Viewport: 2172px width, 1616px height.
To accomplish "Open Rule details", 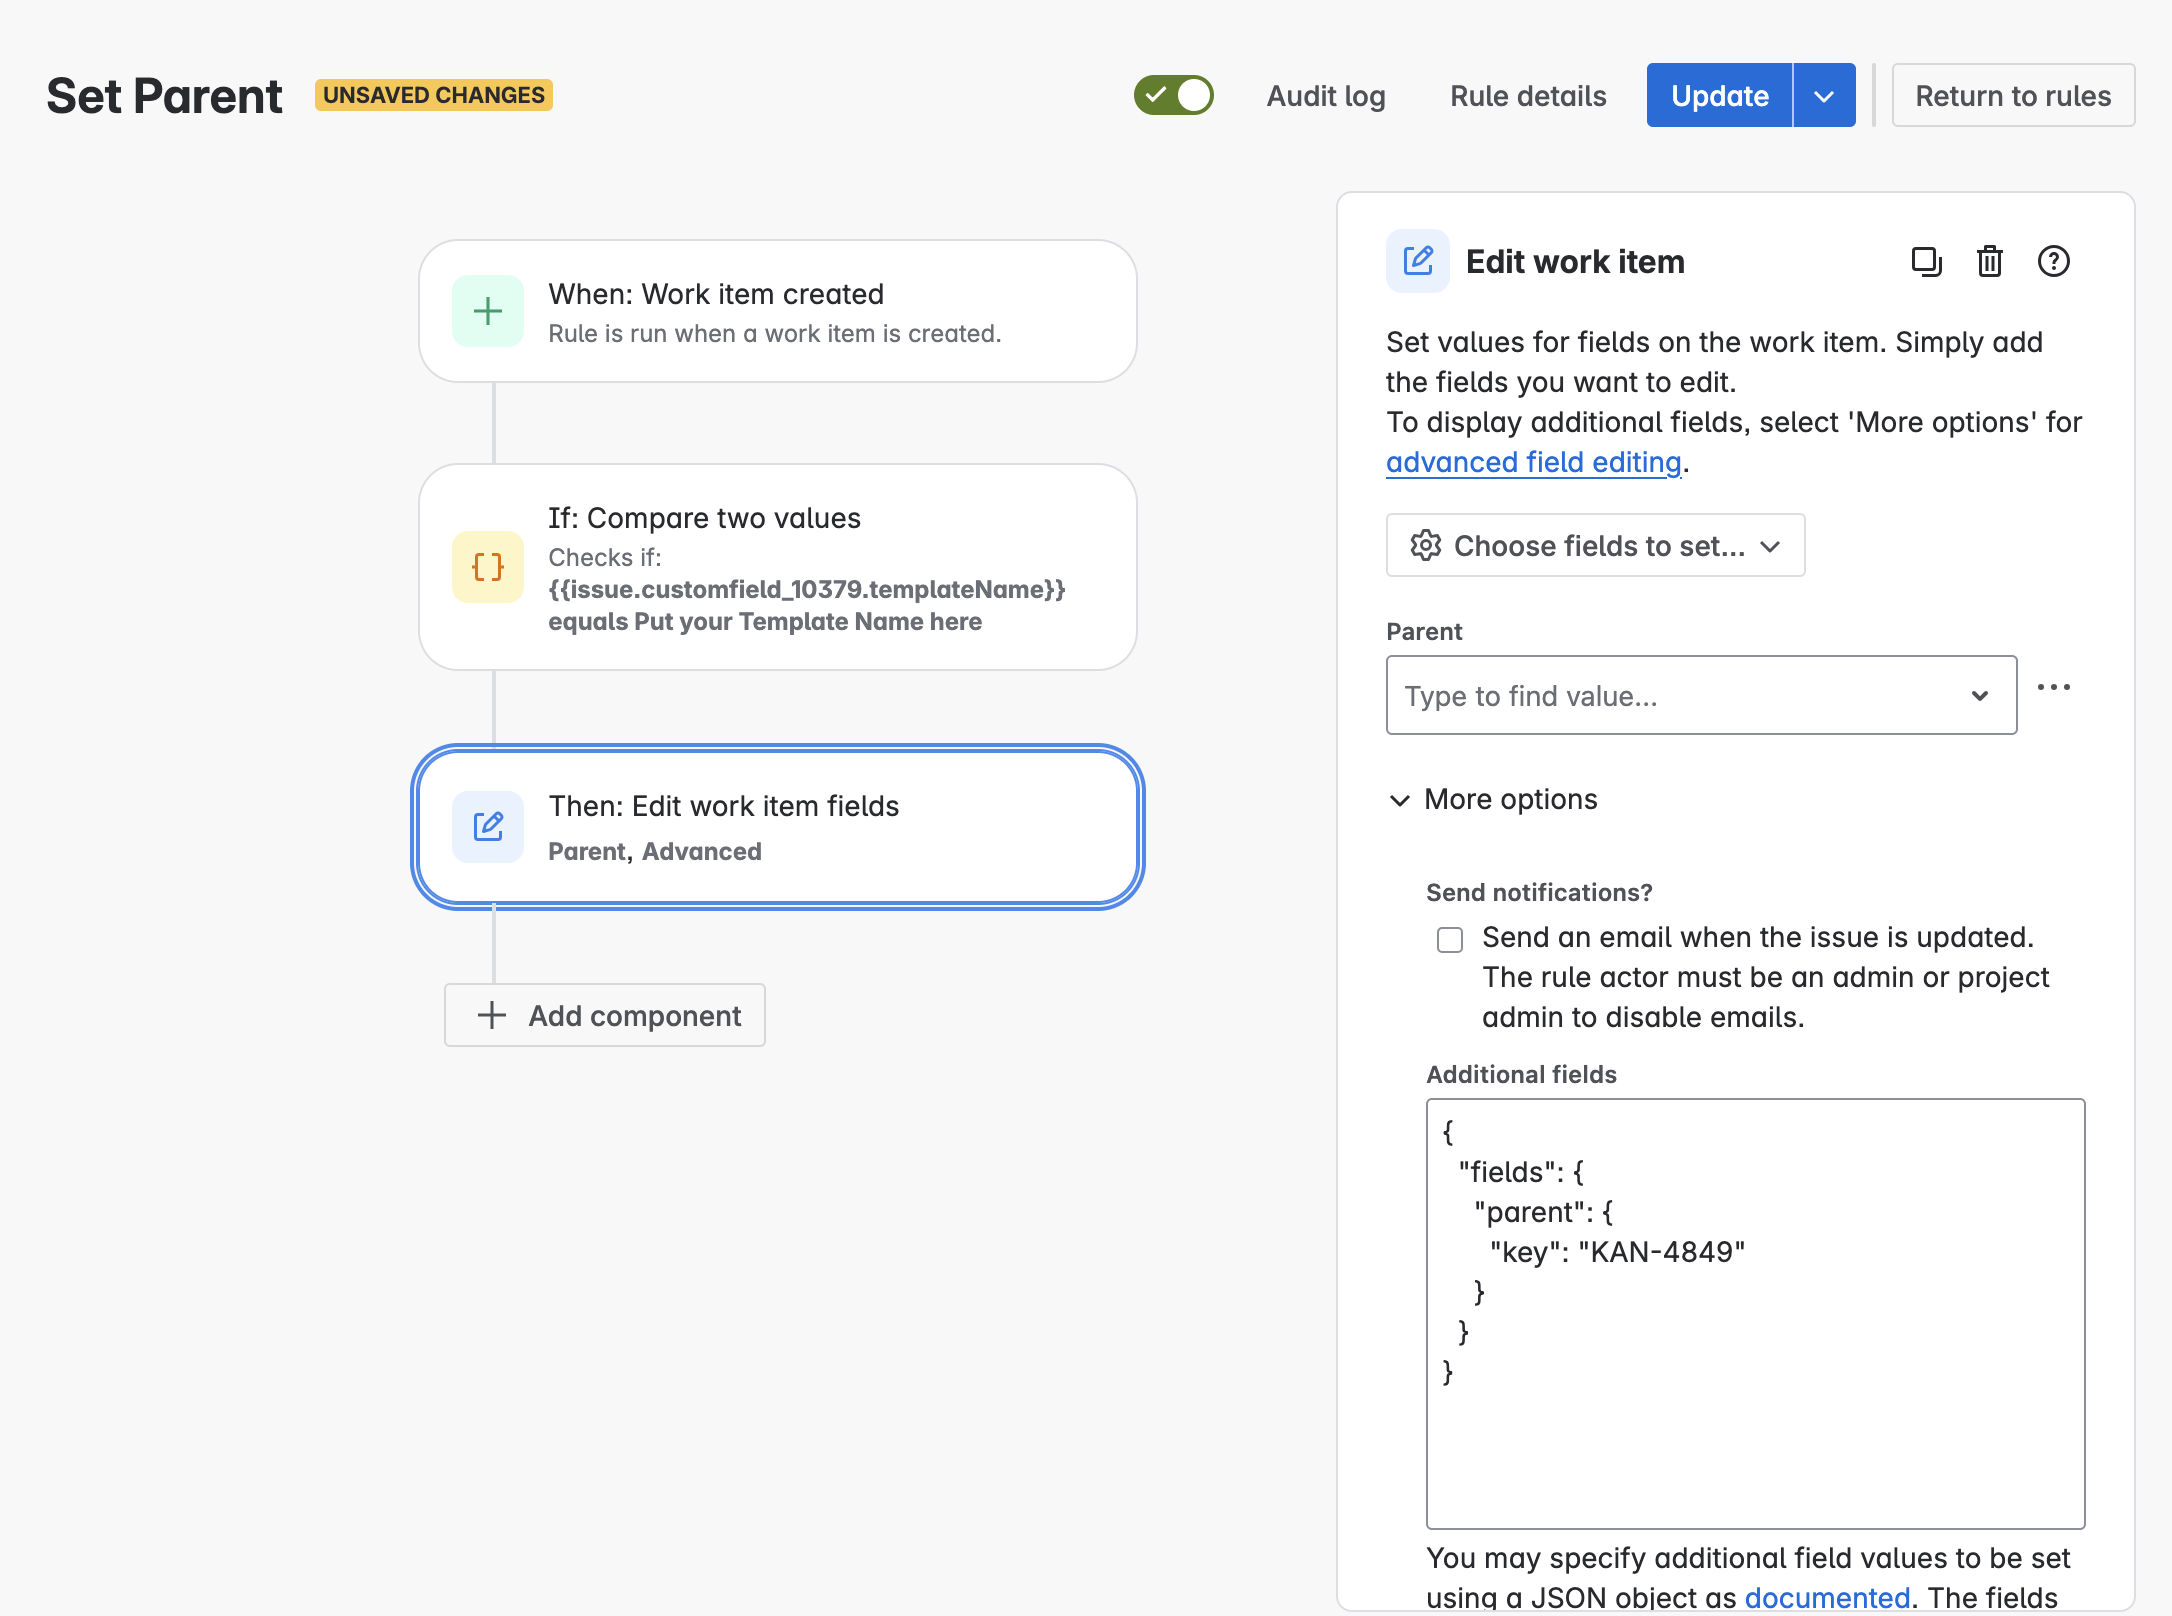I will tap(1527, 96).
